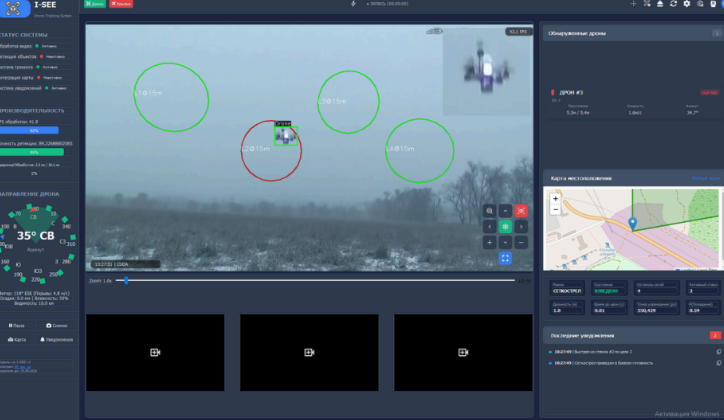Click the plus icon in top toolbar

[633, 4]
